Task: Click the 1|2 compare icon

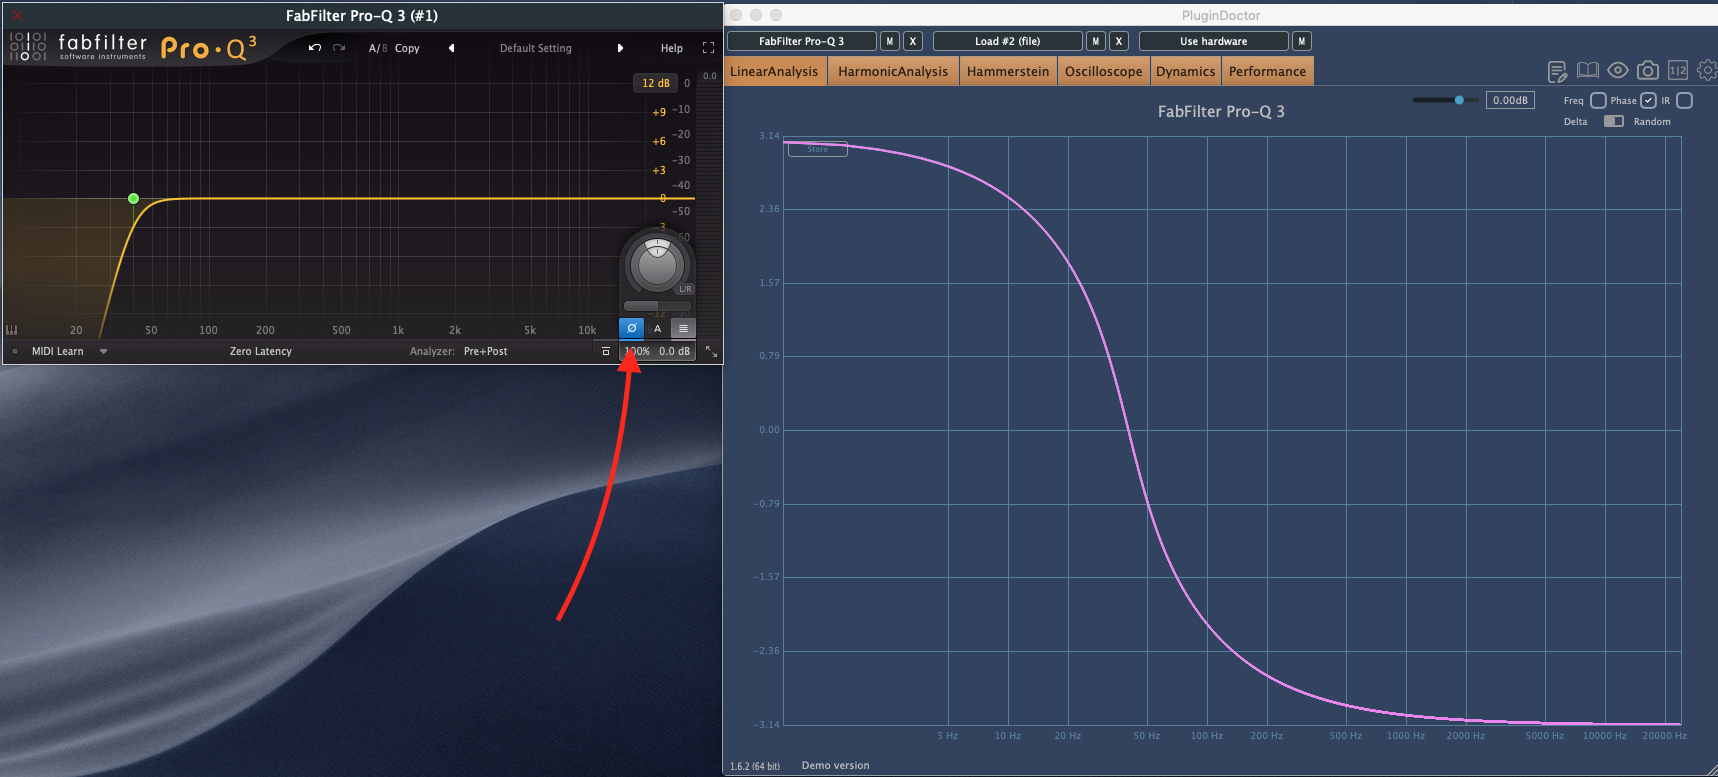Action: pos(1678,70)
